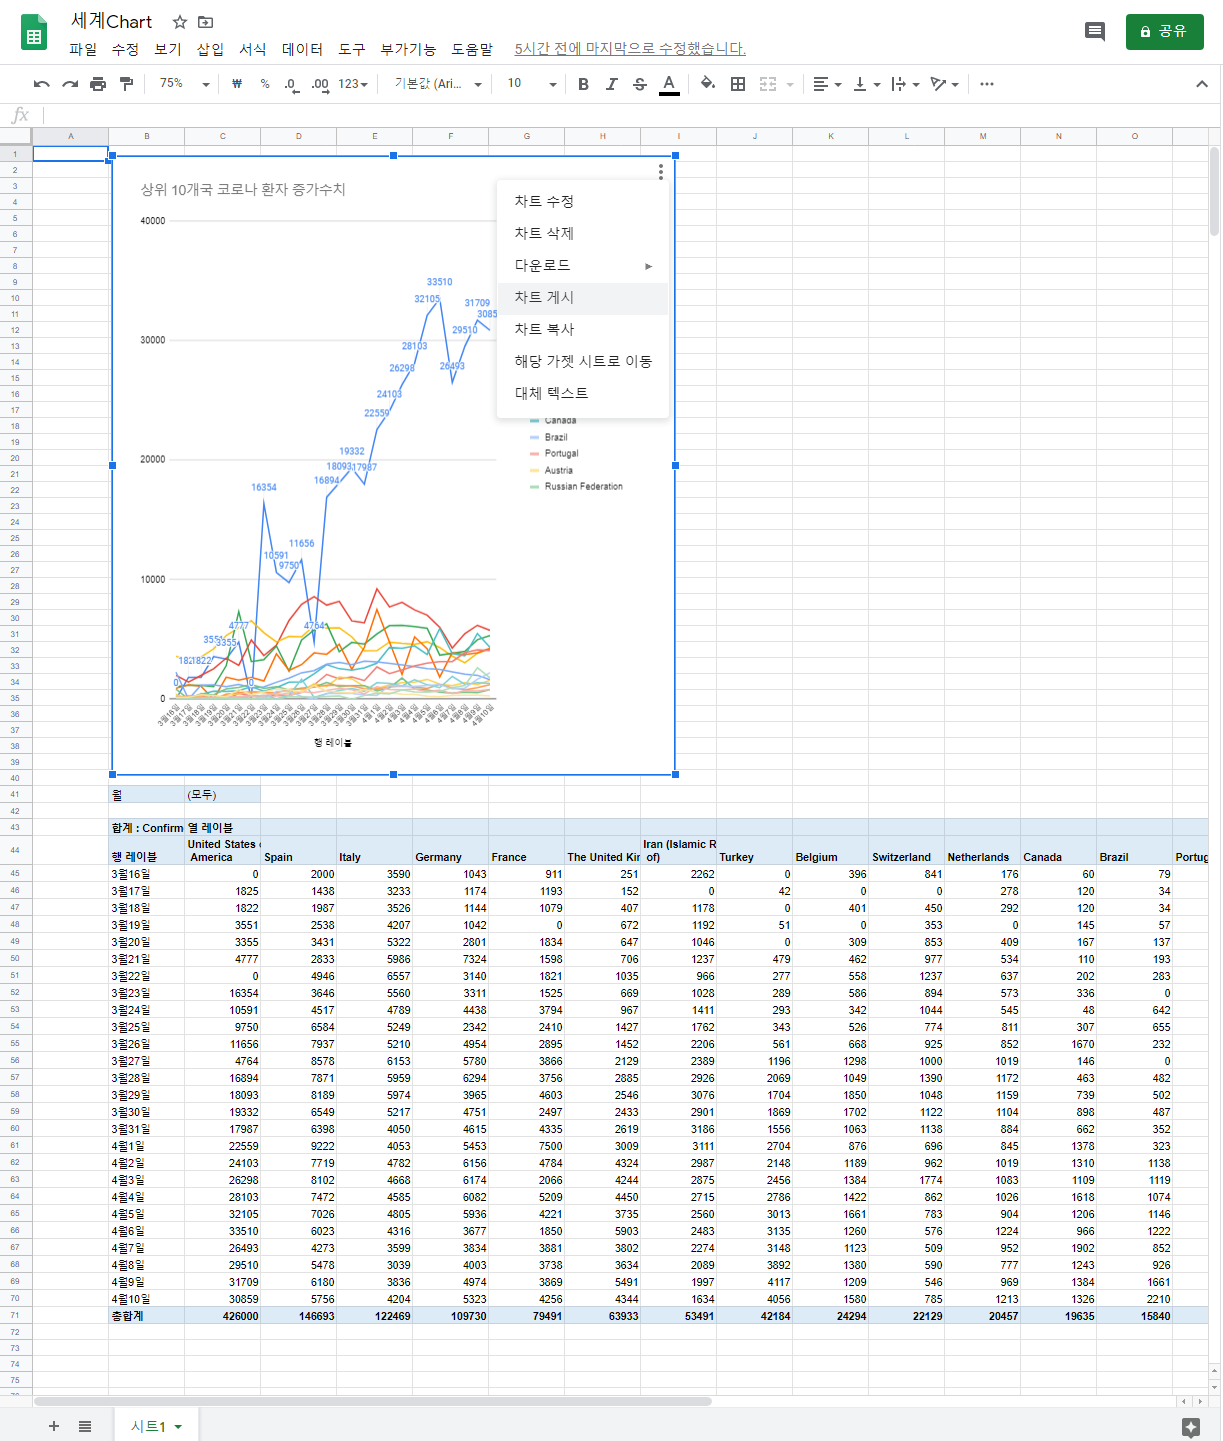The width and height of the screenshot is (1223, 1441).
Task: Open the 도움말 menu
Action: 472,49
